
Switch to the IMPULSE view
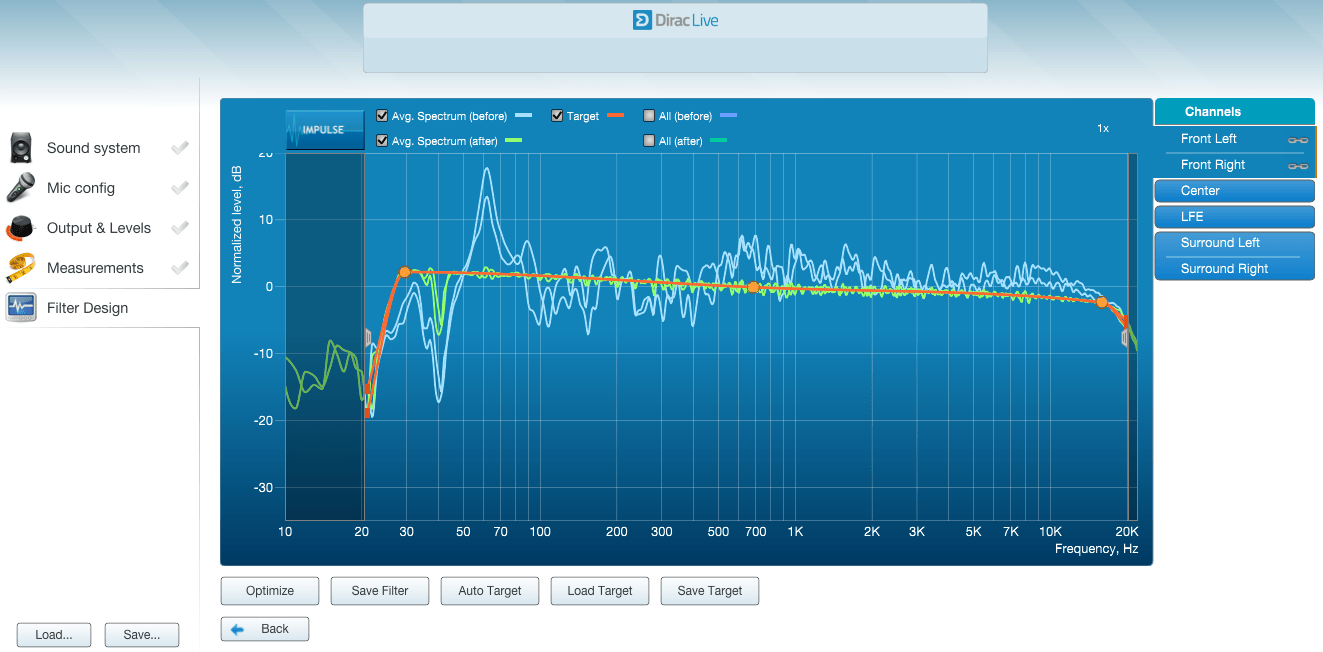[325, 130]
